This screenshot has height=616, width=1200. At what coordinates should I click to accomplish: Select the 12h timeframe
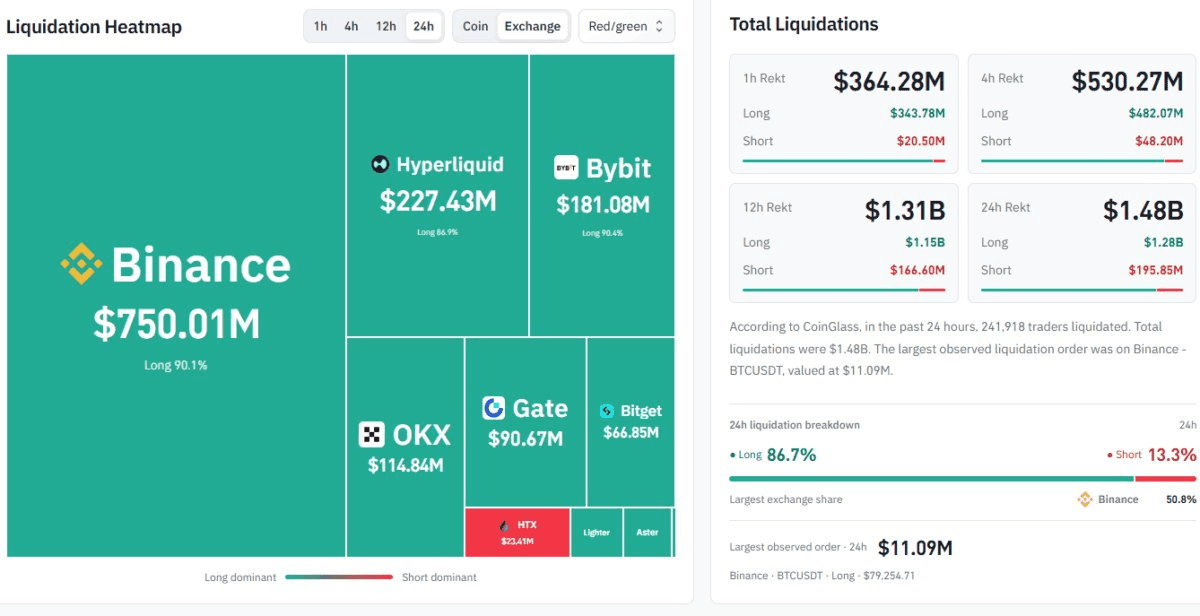(386, 26)
